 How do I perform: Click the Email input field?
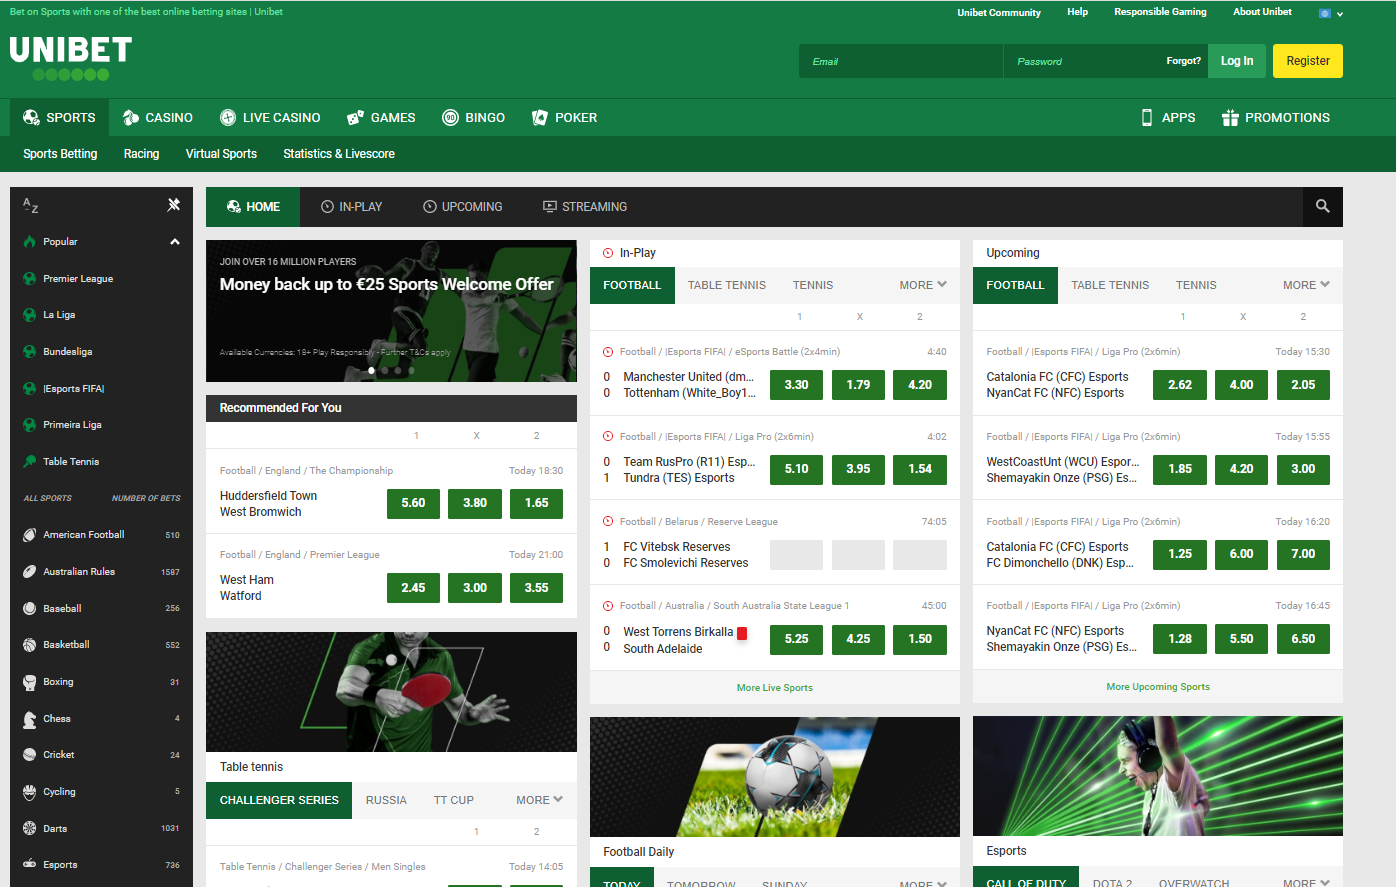899,60
